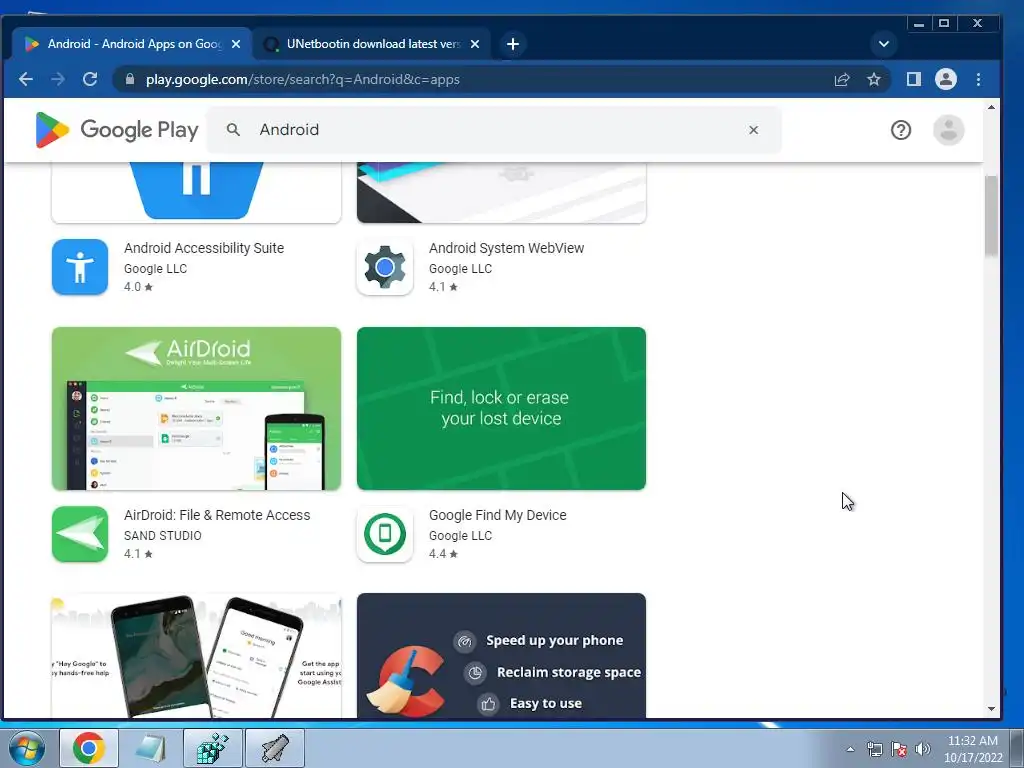
Task: Open the Action Center flag icon
Action: click(899, 749)
